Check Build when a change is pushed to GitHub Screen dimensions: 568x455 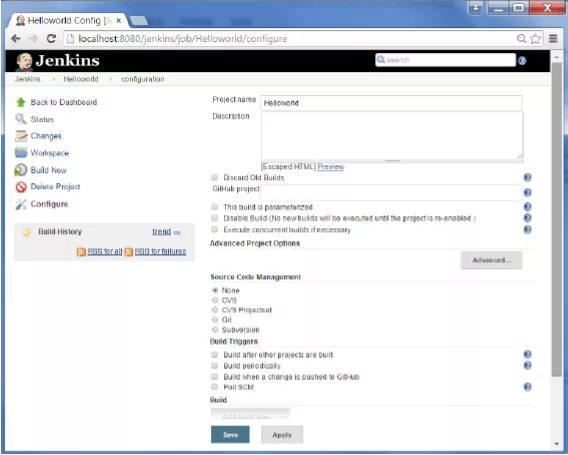click(214, 376)
